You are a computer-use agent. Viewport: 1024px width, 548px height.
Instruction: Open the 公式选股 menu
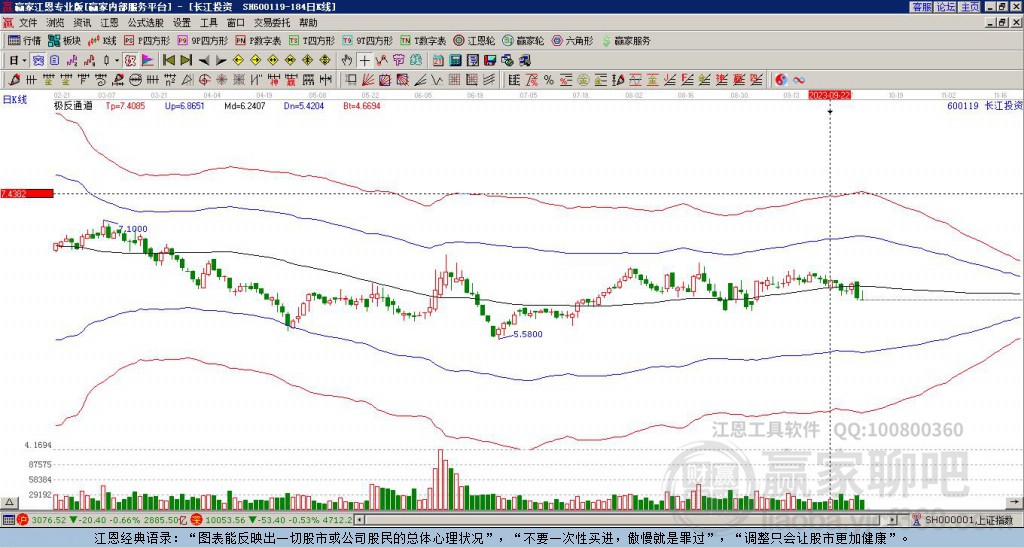(x=146, y=23)
